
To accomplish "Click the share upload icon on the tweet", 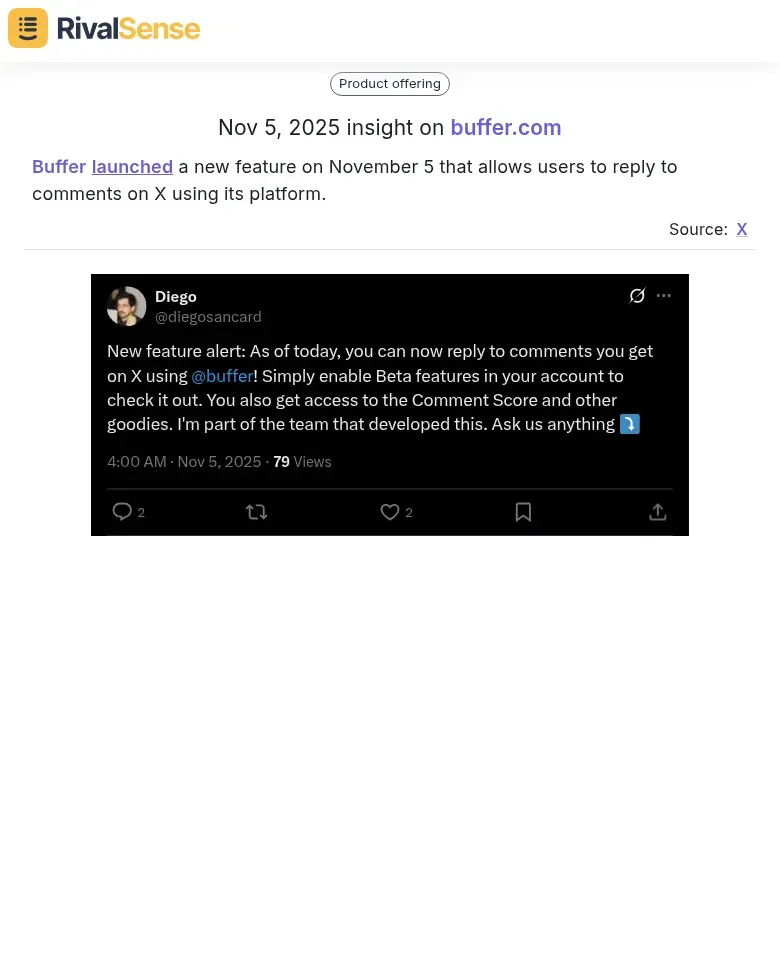I will pyautogui.click(x=658, y=511).
